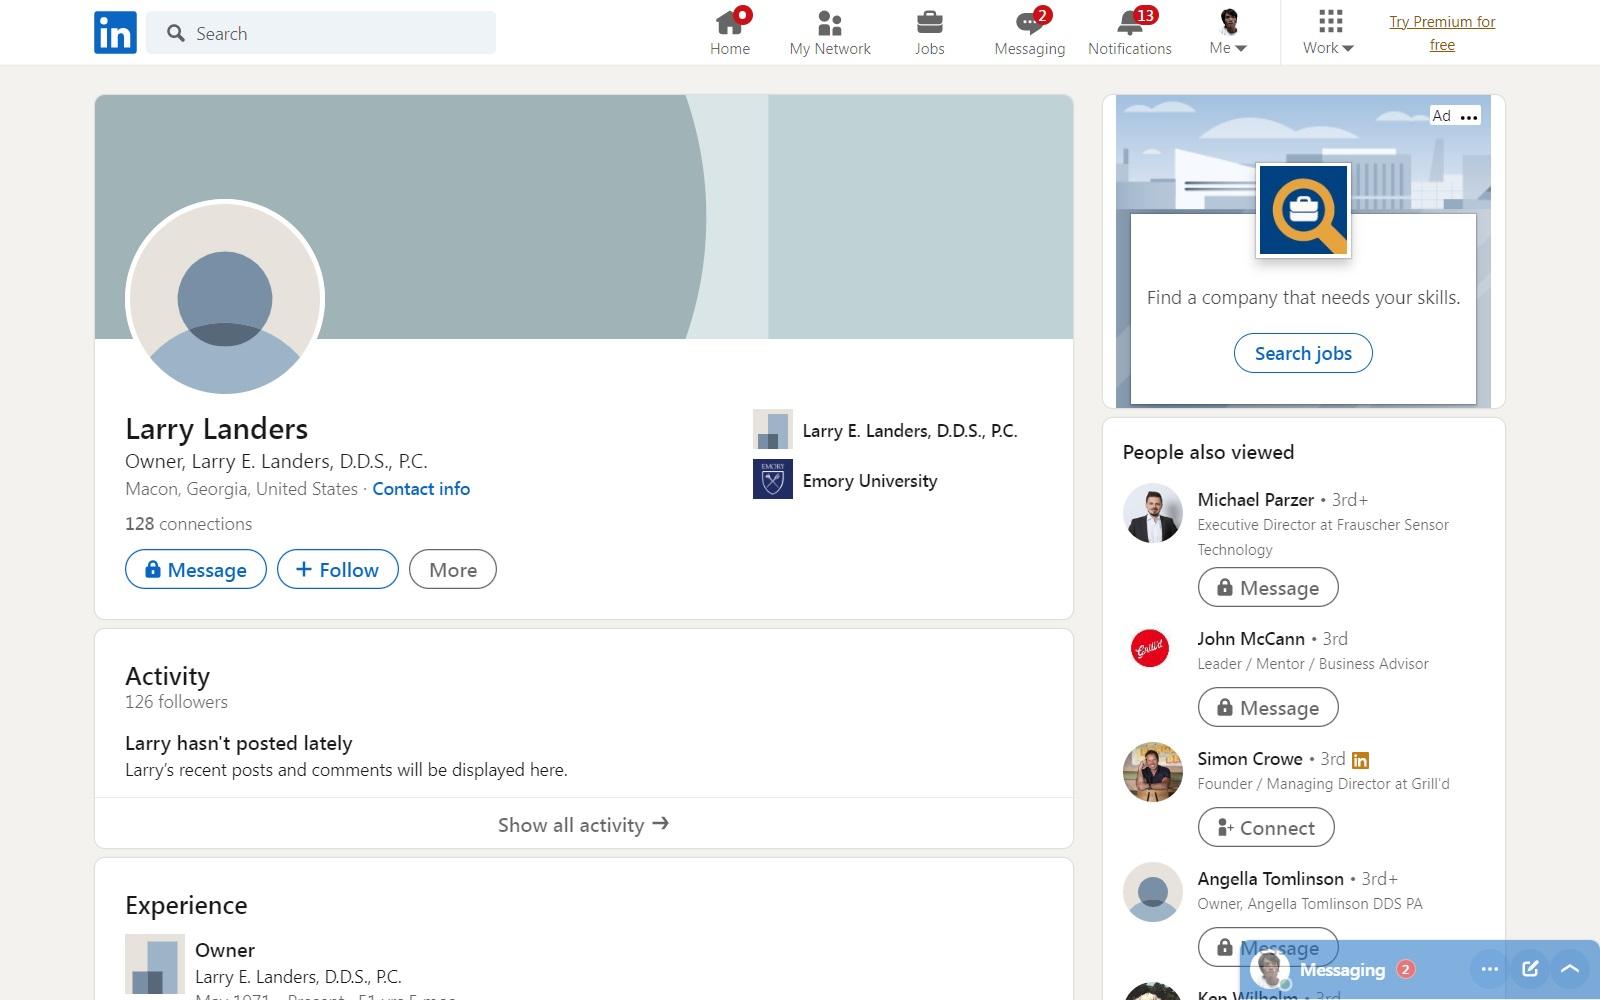Open John McCann's profile name

point(1251,639)
